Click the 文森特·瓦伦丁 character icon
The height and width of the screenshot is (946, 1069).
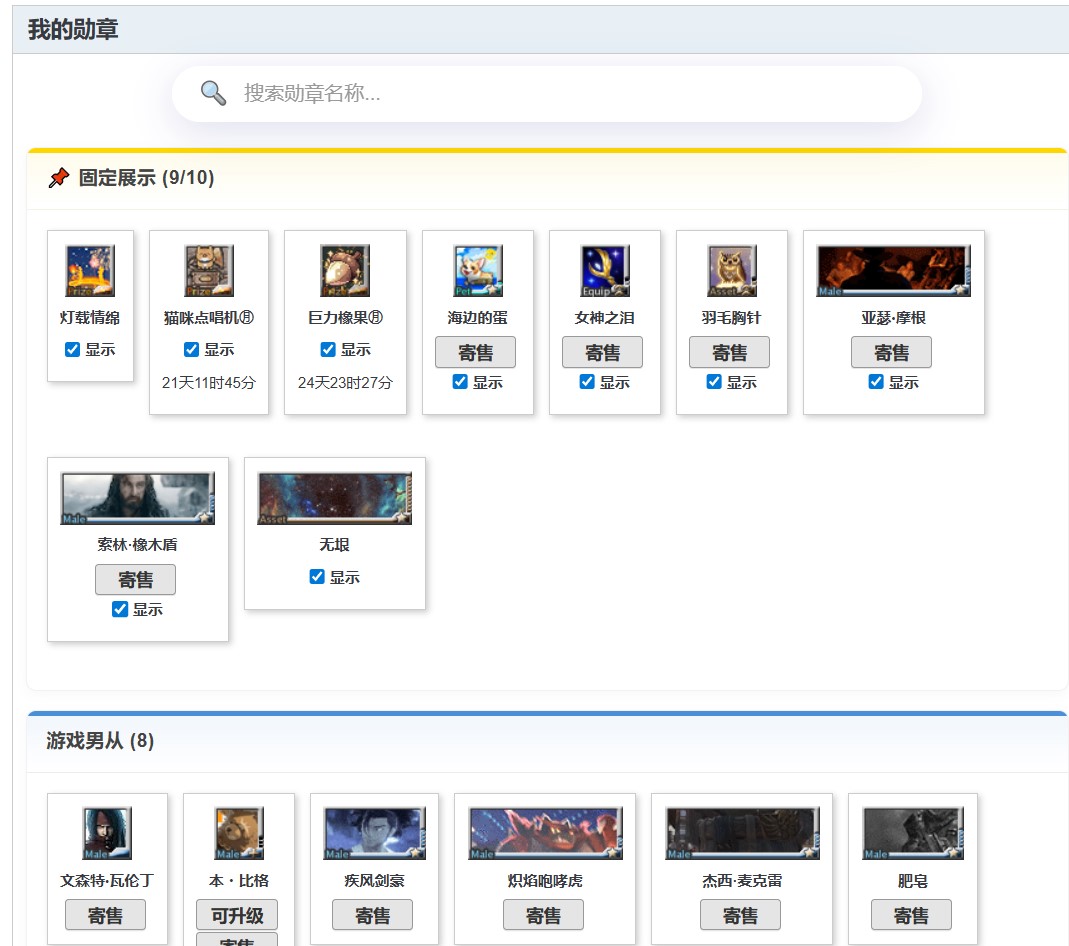[107, 834]
